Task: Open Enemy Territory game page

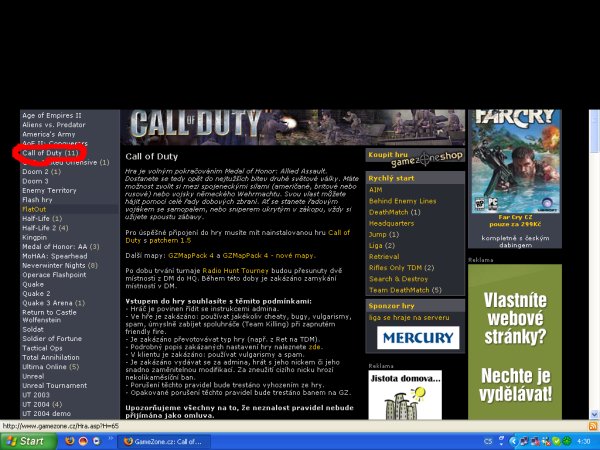Action: pyautogui.click(x=49, y=191)
